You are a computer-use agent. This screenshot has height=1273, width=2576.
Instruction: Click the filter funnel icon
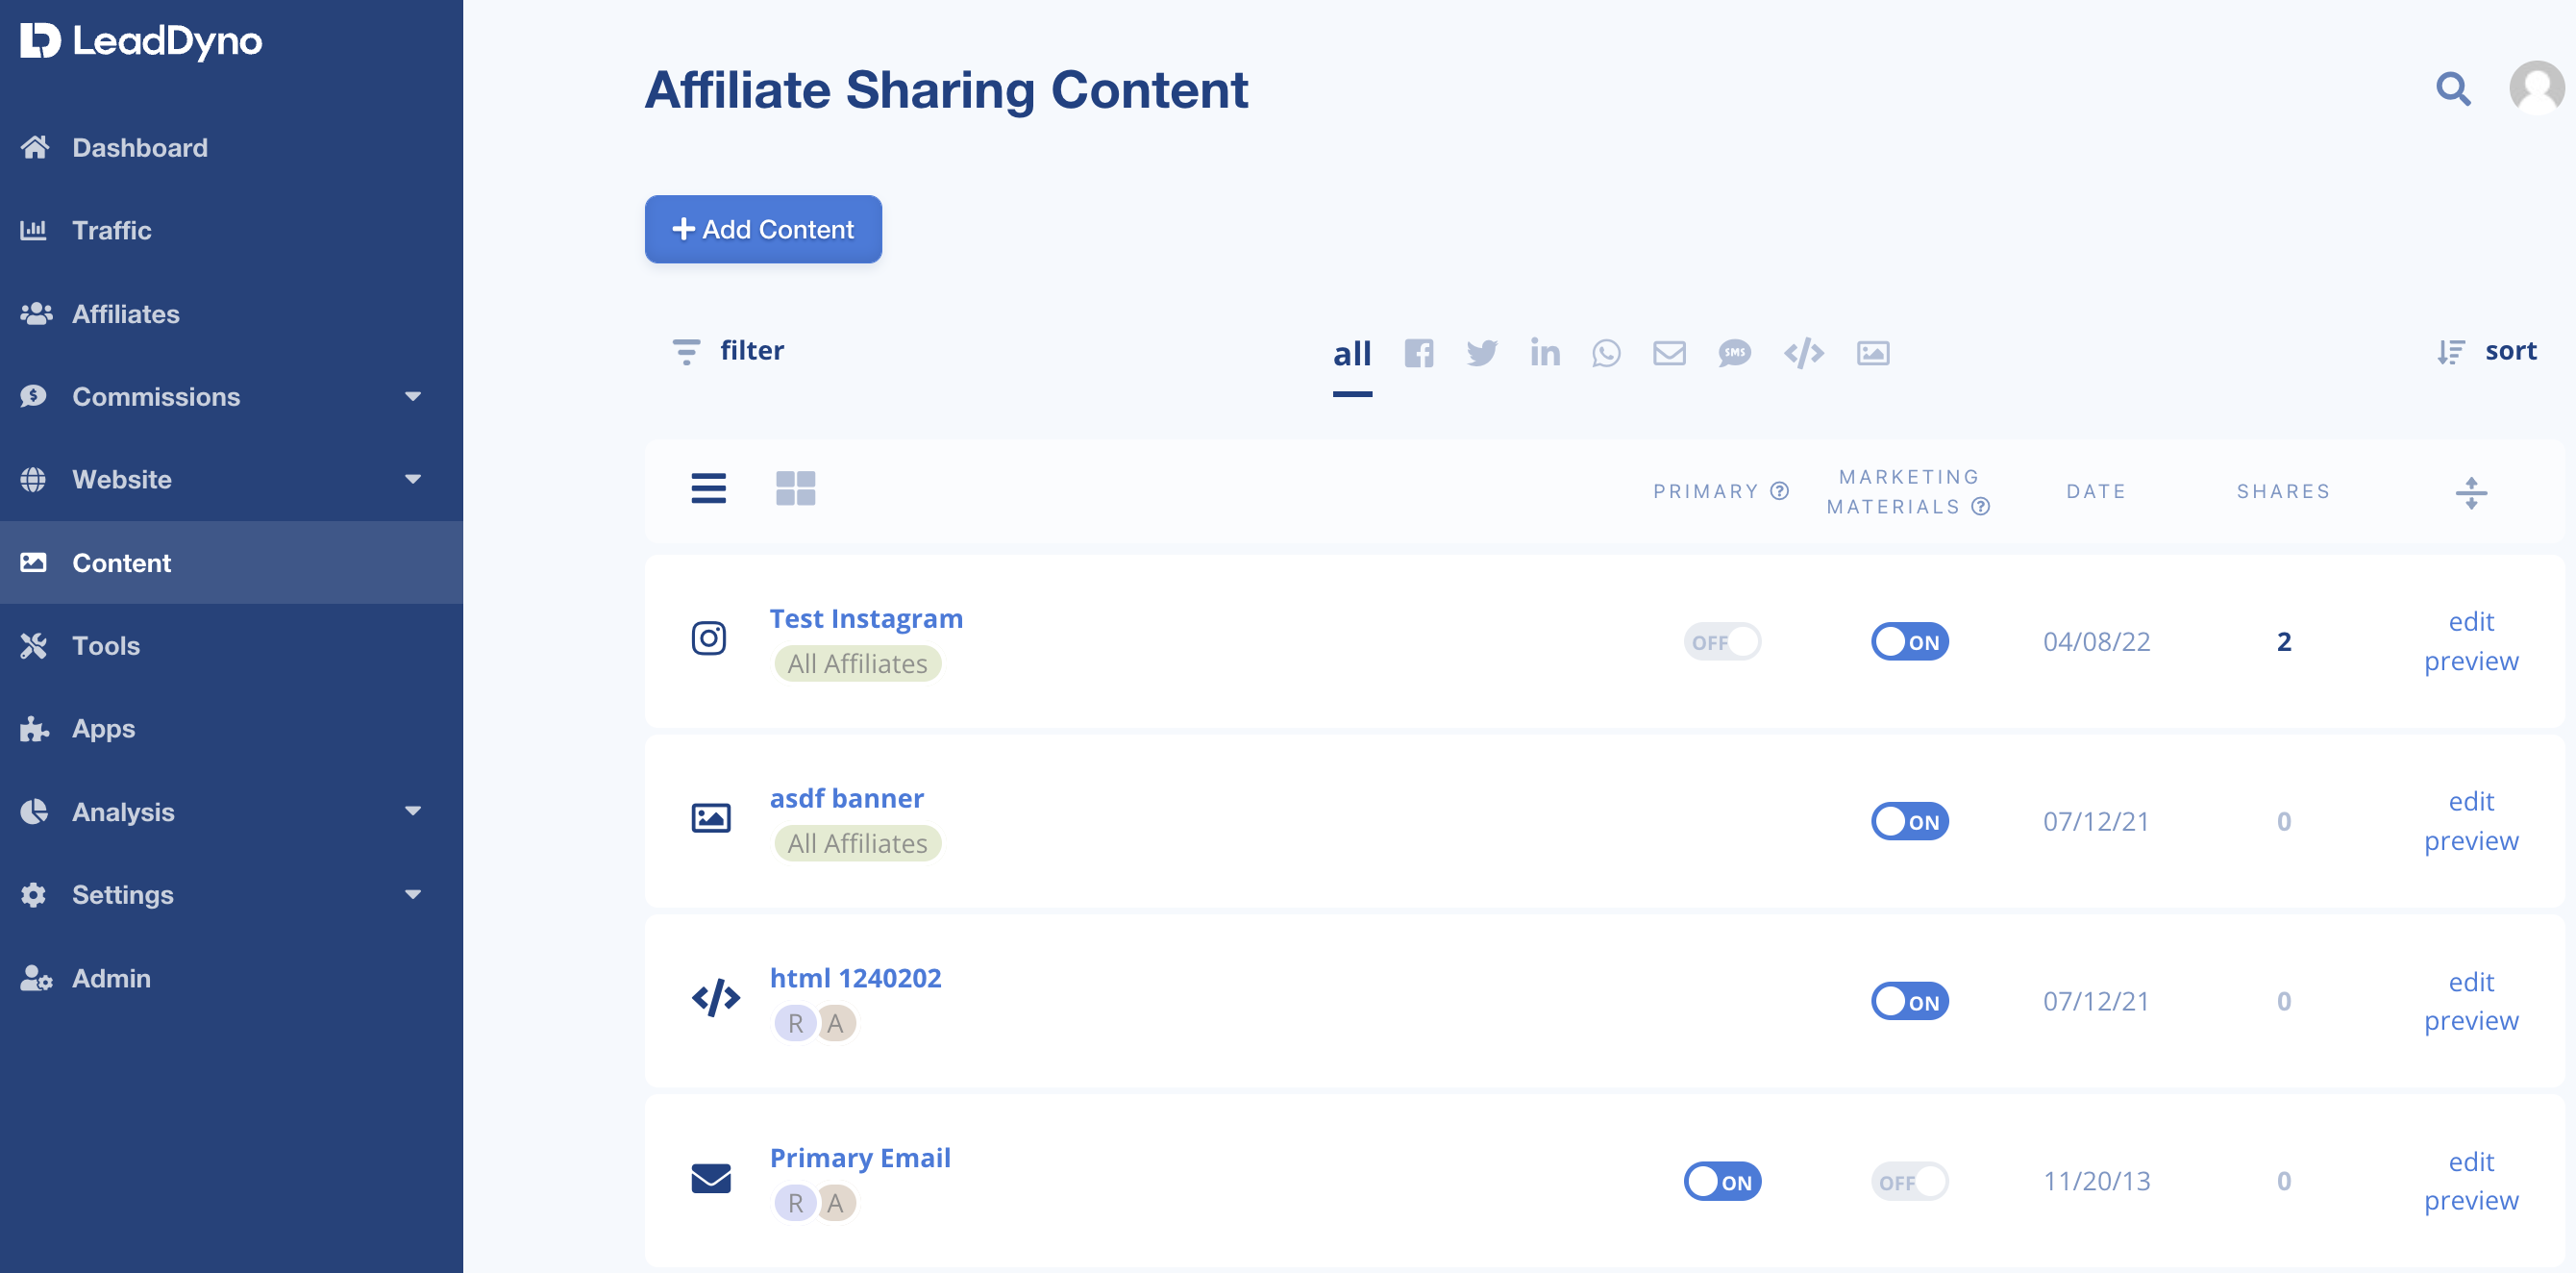[686, 352]
